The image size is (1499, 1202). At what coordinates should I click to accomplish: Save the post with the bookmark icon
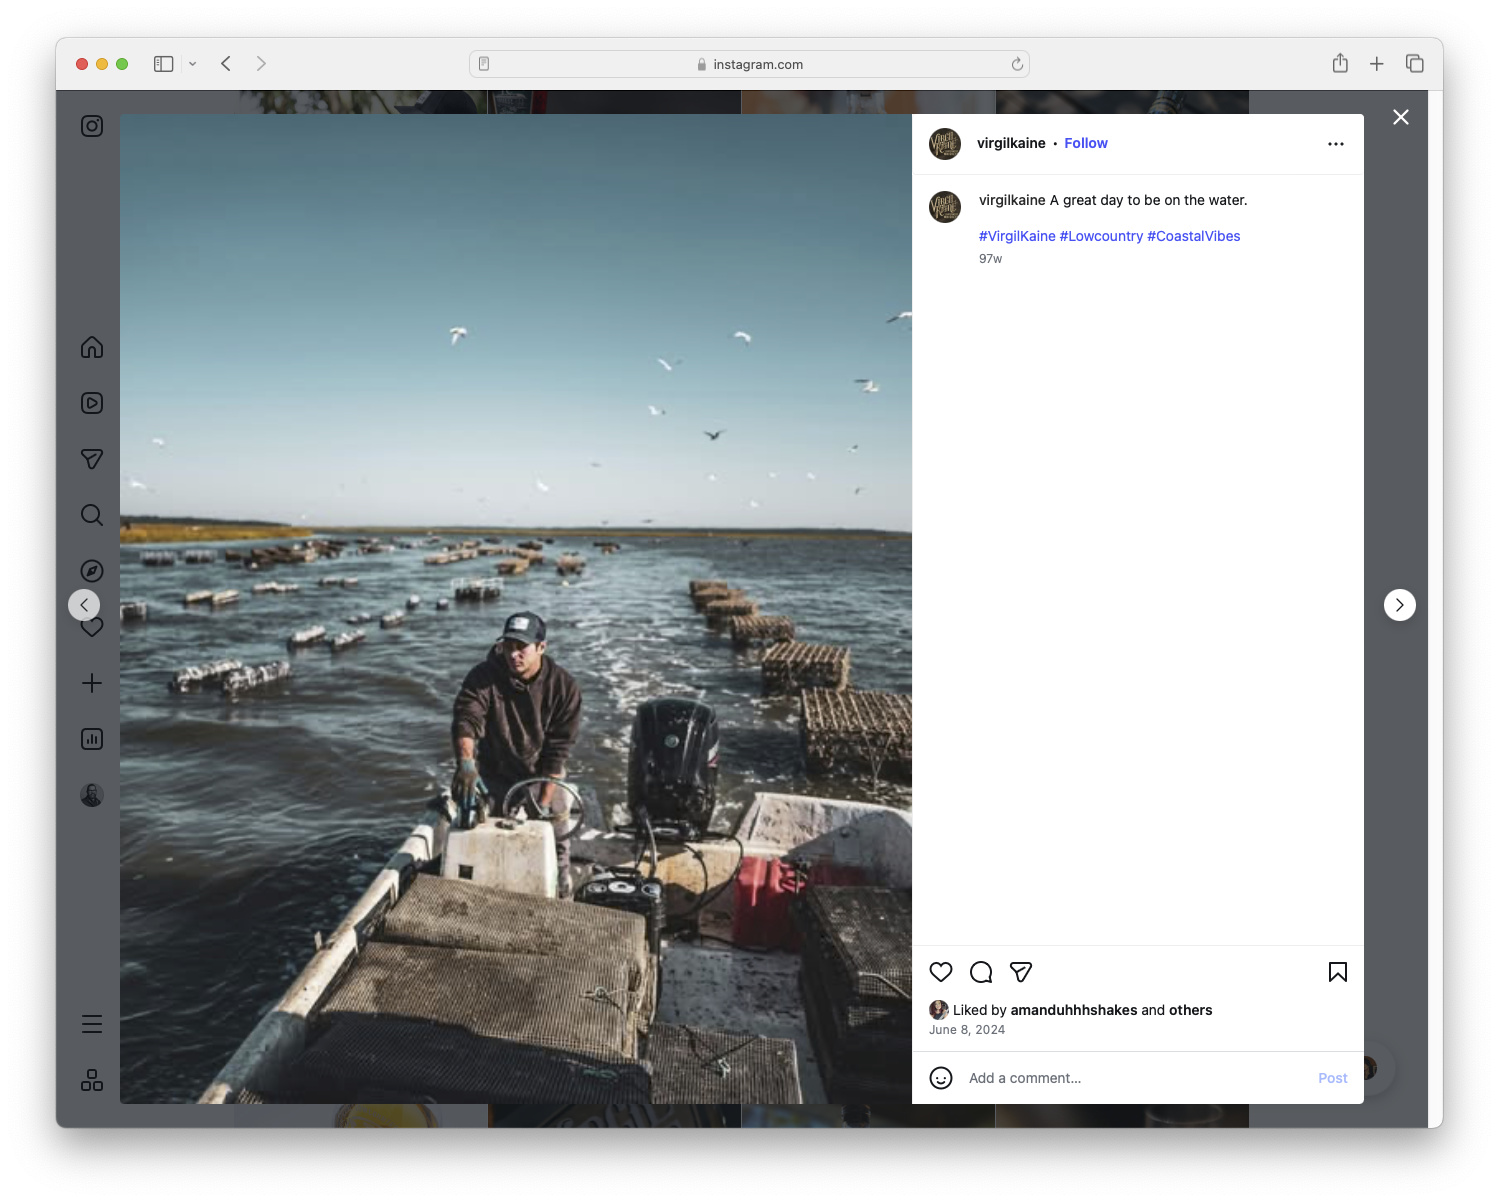pos(1337,972)
